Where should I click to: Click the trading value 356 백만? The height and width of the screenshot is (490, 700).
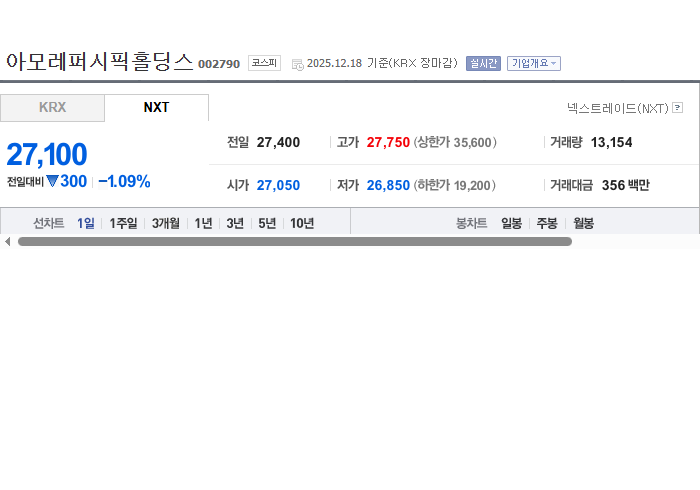[x=625, y=185]
